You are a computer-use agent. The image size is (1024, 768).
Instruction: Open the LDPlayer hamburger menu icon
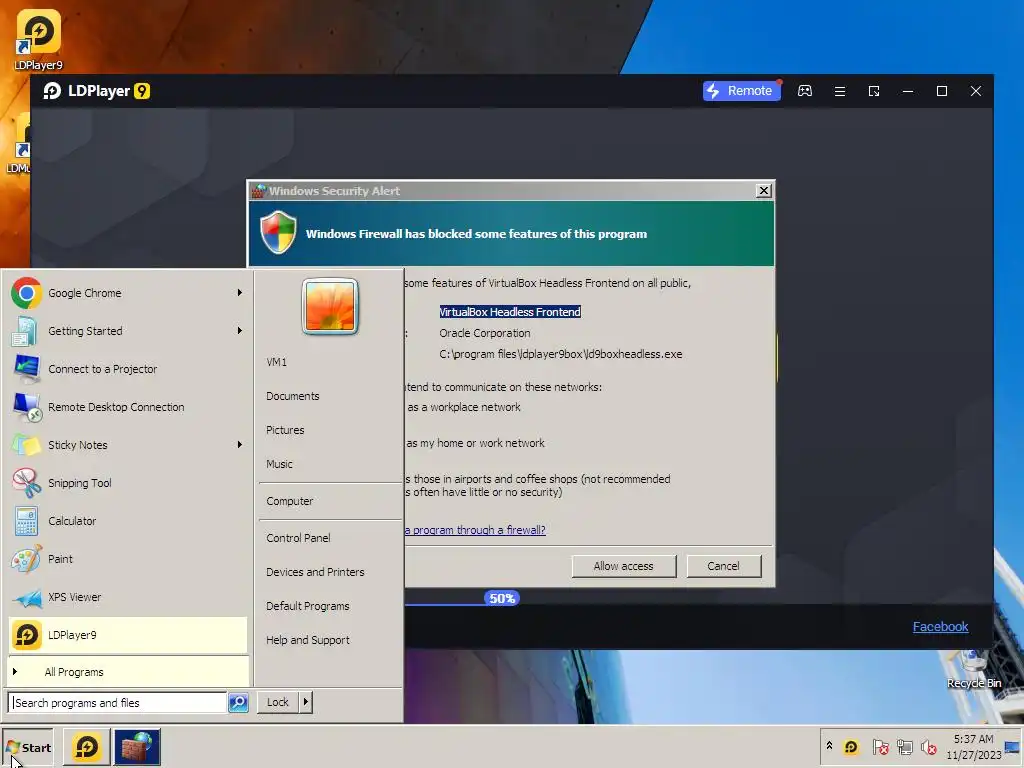click(x=840, y=91)
